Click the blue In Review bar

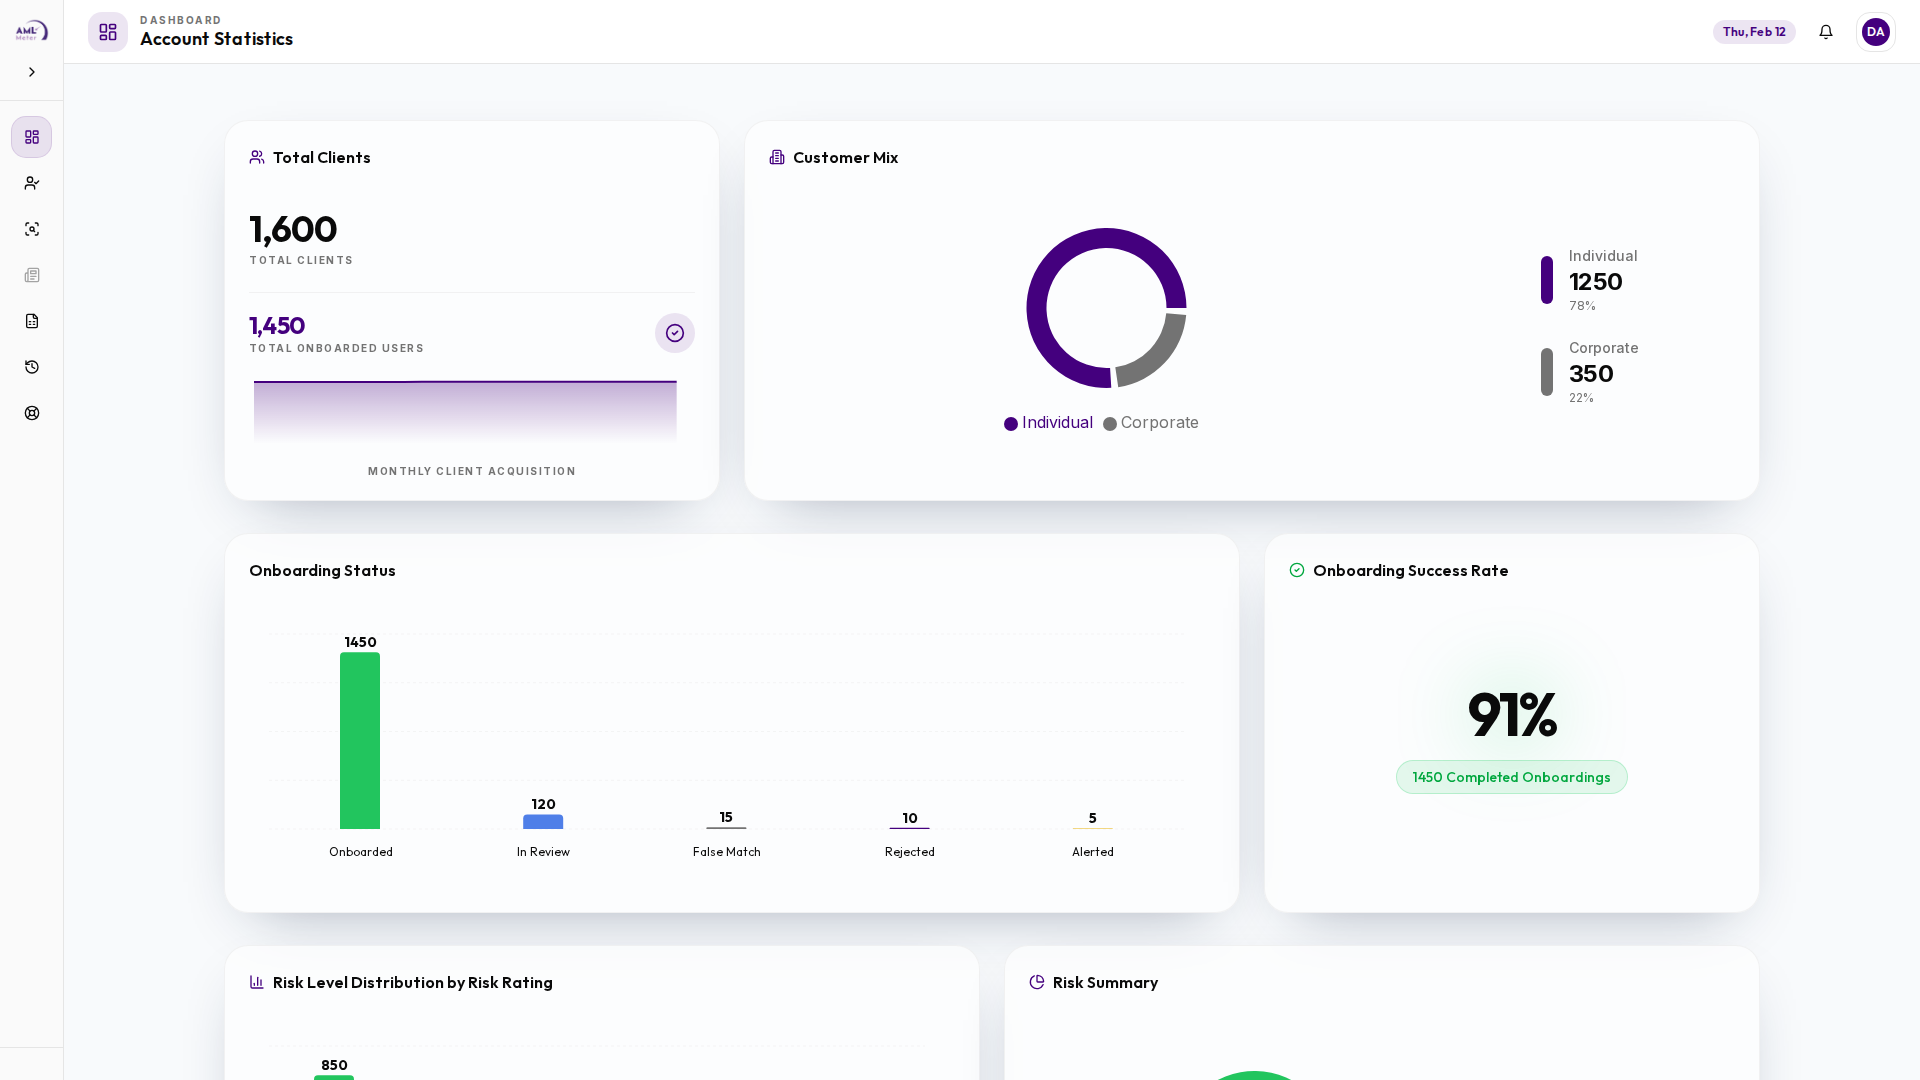(543, 821)
